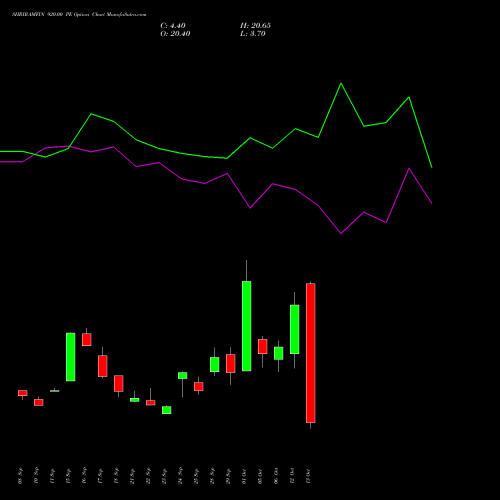Select the green candlestick above 24 Sep
Image resolution: width=500 pixels, height=500 pixels.
[x=183, y=376]
